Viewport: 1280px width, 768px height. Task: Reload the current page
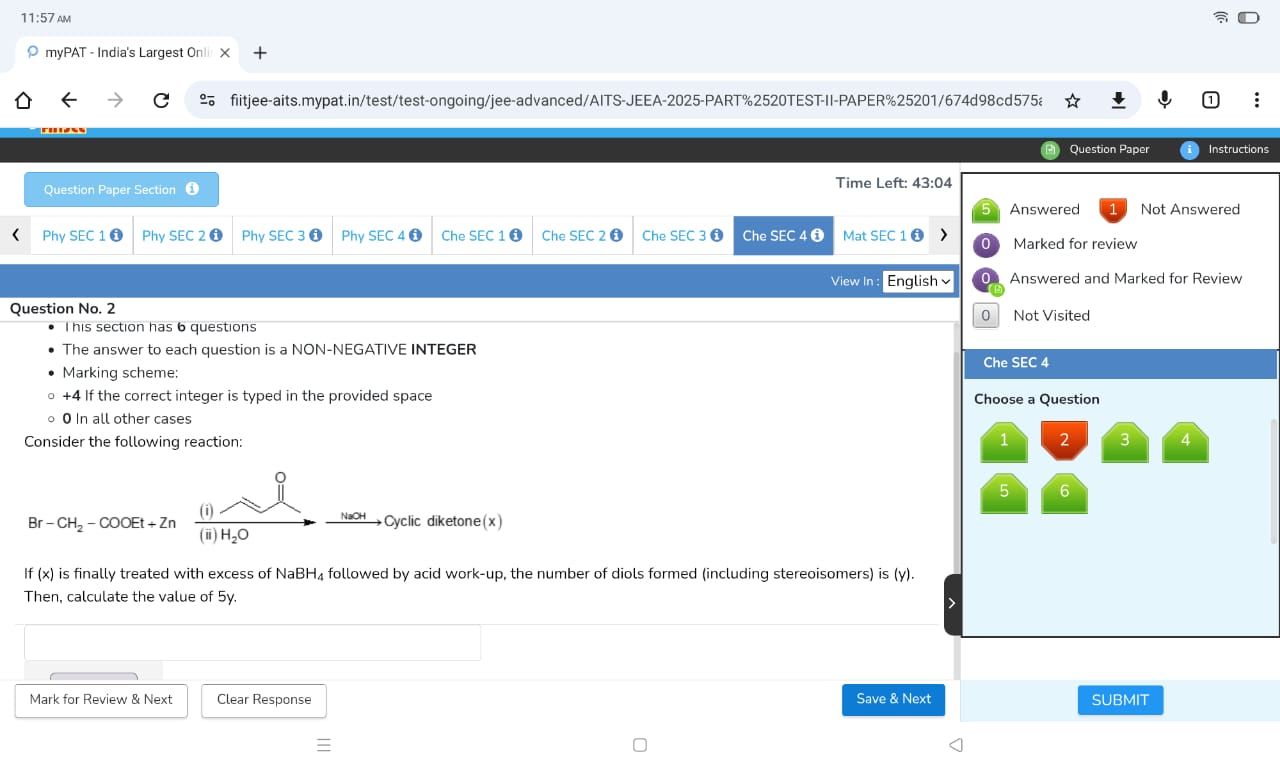[160, 100]
